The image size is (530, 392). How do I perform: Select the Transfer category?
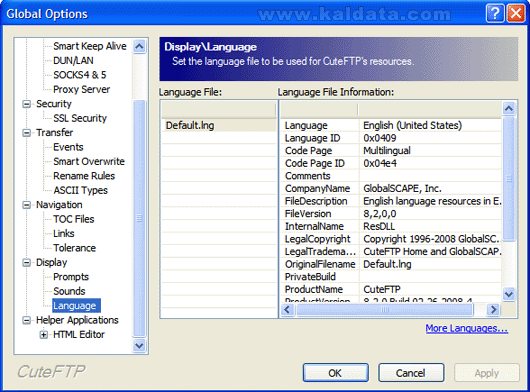pyautogui.click(x=54, y=132)
